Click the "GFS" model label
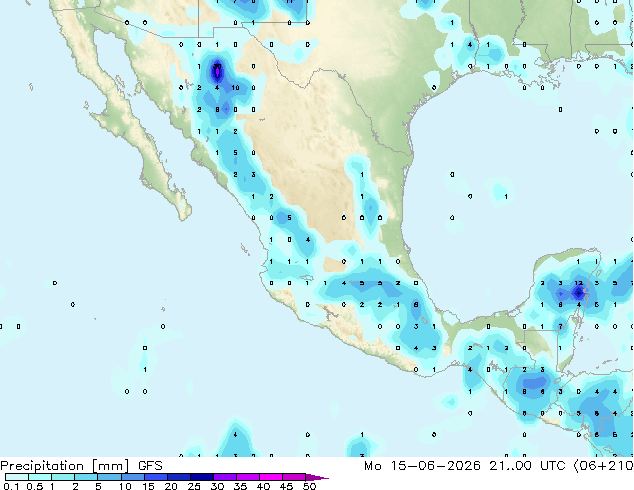This screenshot has height=490, width=634. (x=150, y=466)
